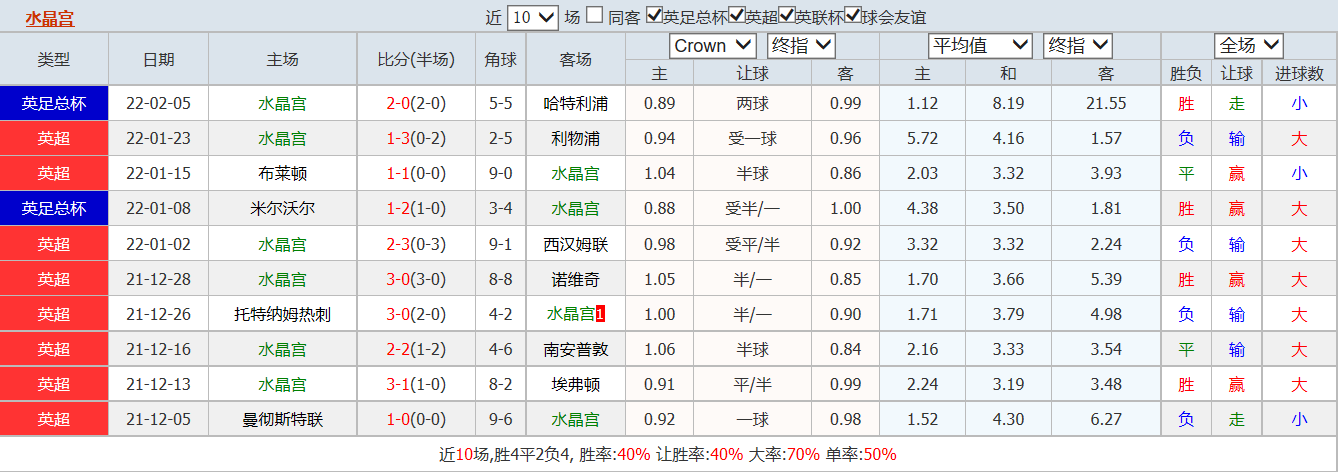Image resolution: width=1338 pixels, height=472 pixels.
Task: Click the 曼彻斯特联 home team link
Action: (x=282, y=419)
